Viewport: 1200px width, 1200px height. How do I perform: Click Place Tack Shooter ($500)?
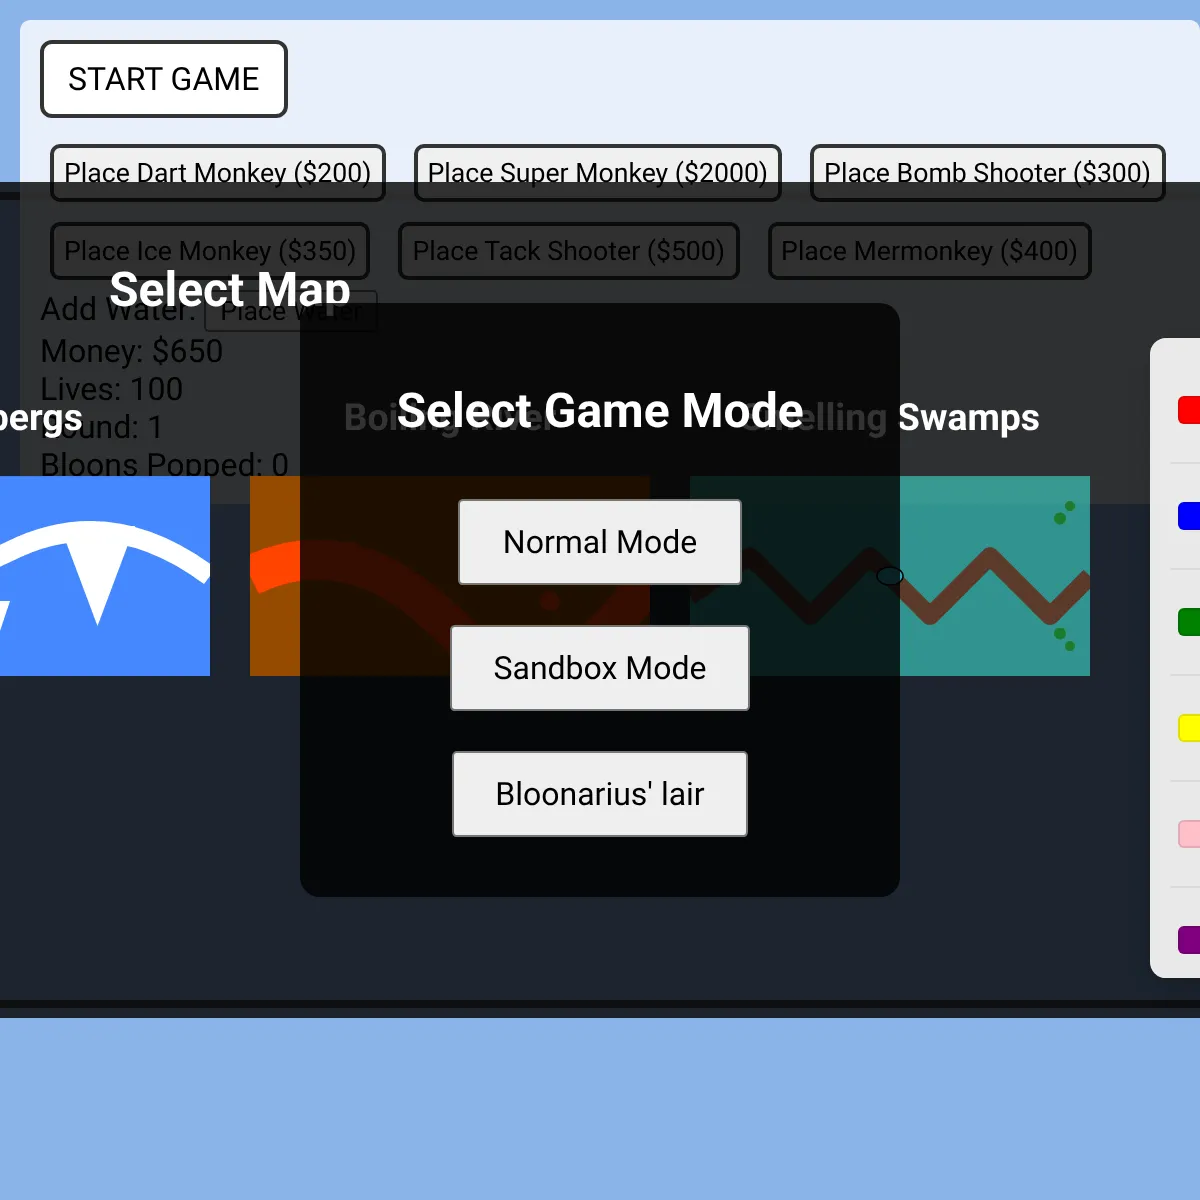pyautogui.click(x=569, y=251)
